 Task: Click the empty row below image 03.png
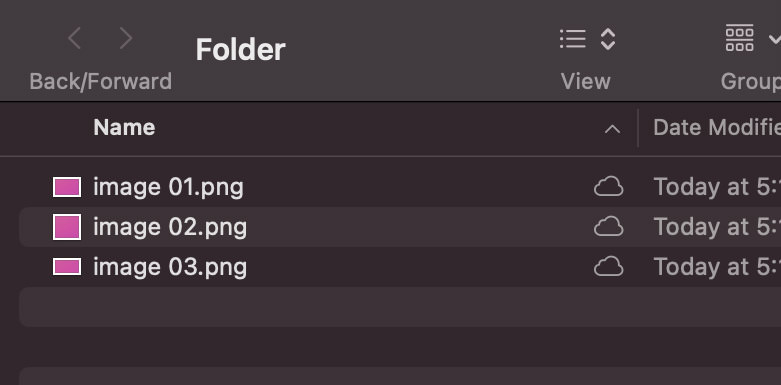tap(400, 307)
